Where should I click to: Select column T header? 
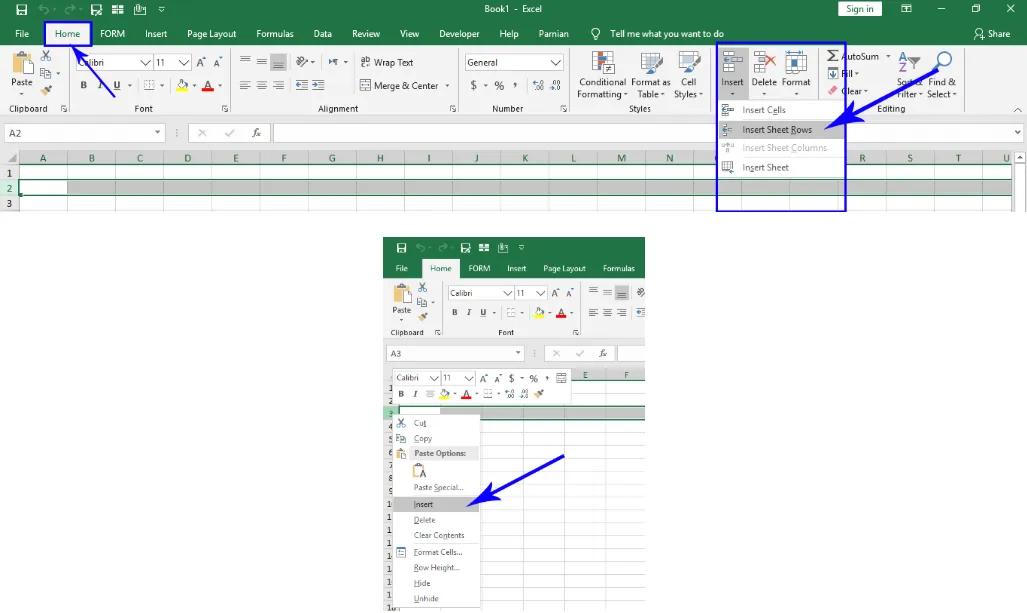click(958, 158)
